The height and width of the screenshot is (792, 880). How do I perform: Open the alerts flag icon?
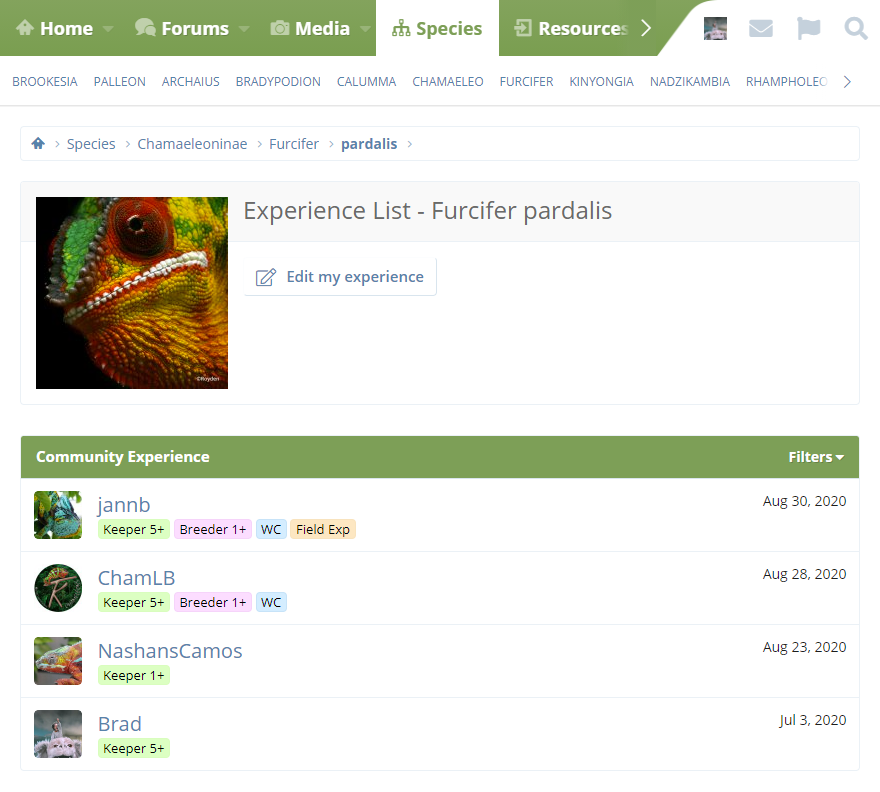coord(808,28)
